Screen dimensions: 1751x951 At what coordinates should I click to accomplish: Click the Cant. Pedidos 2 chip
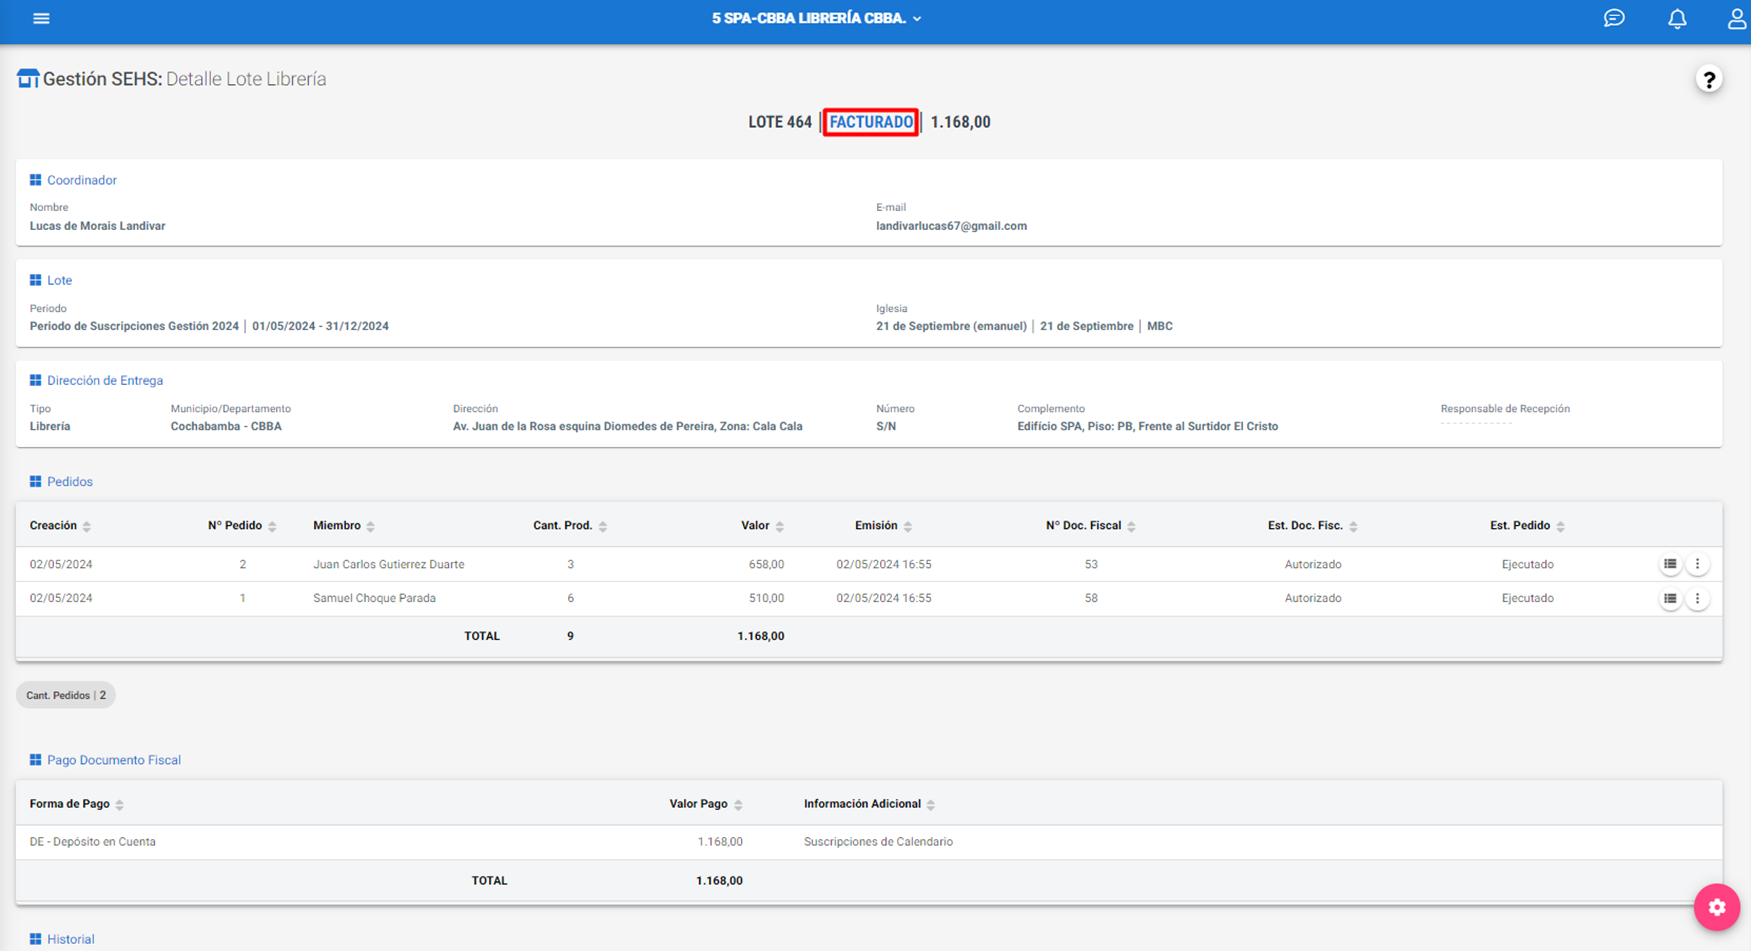coord(66,695)
